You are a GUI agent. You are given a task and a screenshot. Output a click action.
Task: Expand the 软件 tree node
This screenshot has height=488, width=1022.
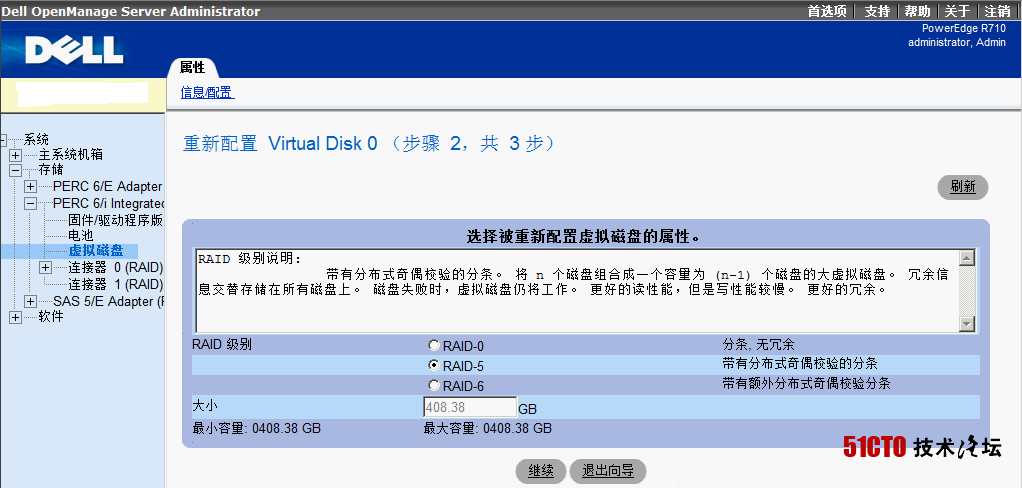pyautogui.click(x=16, y=317)
